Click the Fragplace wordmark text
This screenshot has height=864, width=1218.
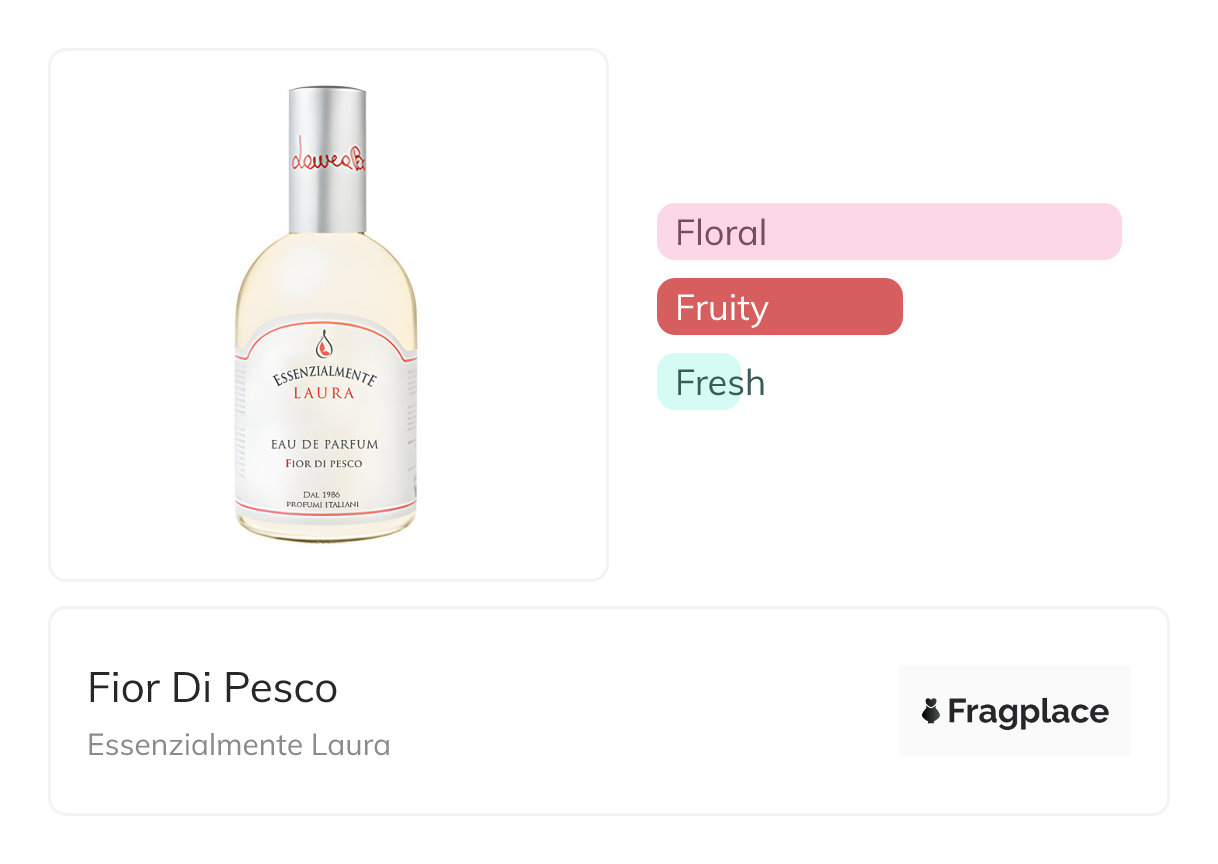[1027, 711]
